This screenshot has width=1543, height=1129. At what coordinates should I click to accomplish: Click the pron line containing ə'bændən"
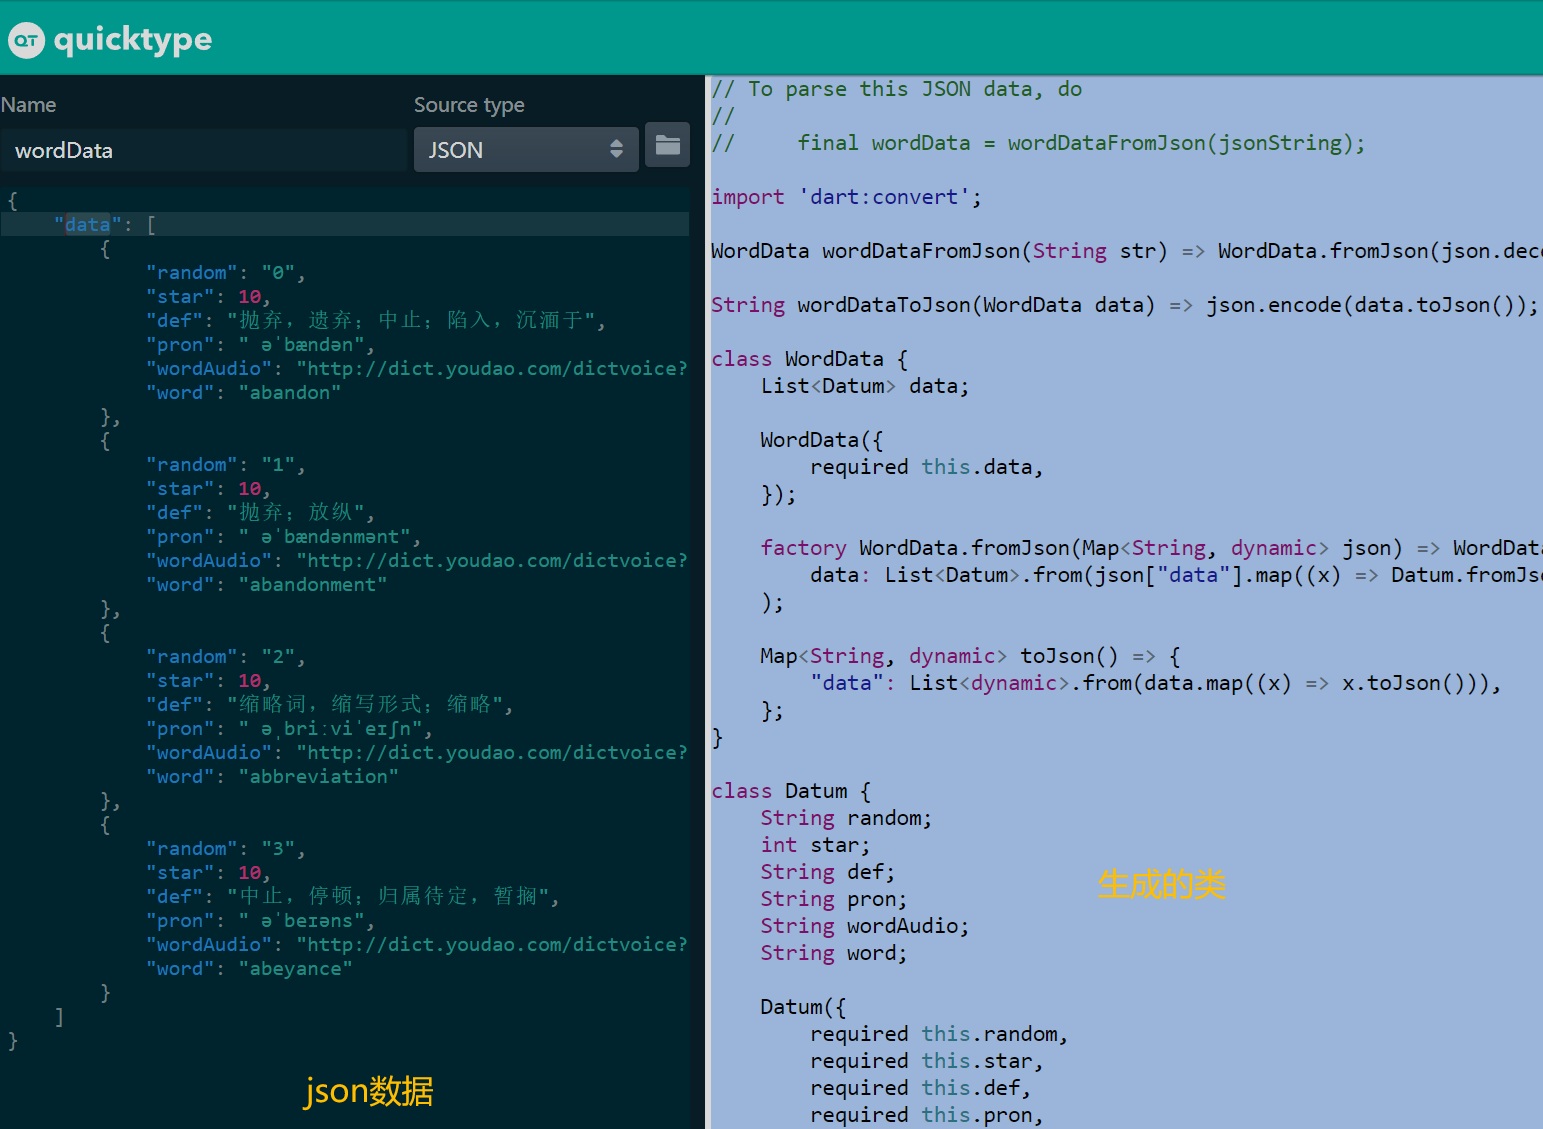pyautogui.click(x=261, y=344)
